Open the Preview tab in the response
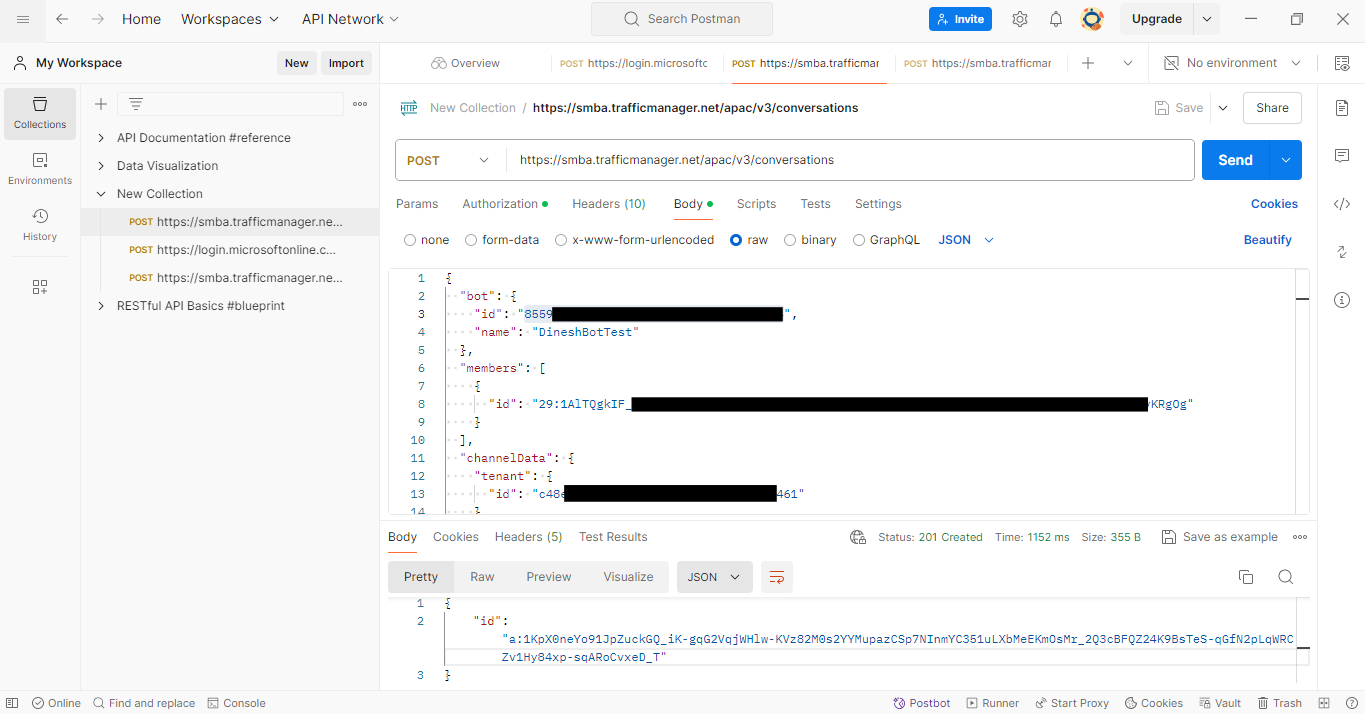 (x=548, y=577)
